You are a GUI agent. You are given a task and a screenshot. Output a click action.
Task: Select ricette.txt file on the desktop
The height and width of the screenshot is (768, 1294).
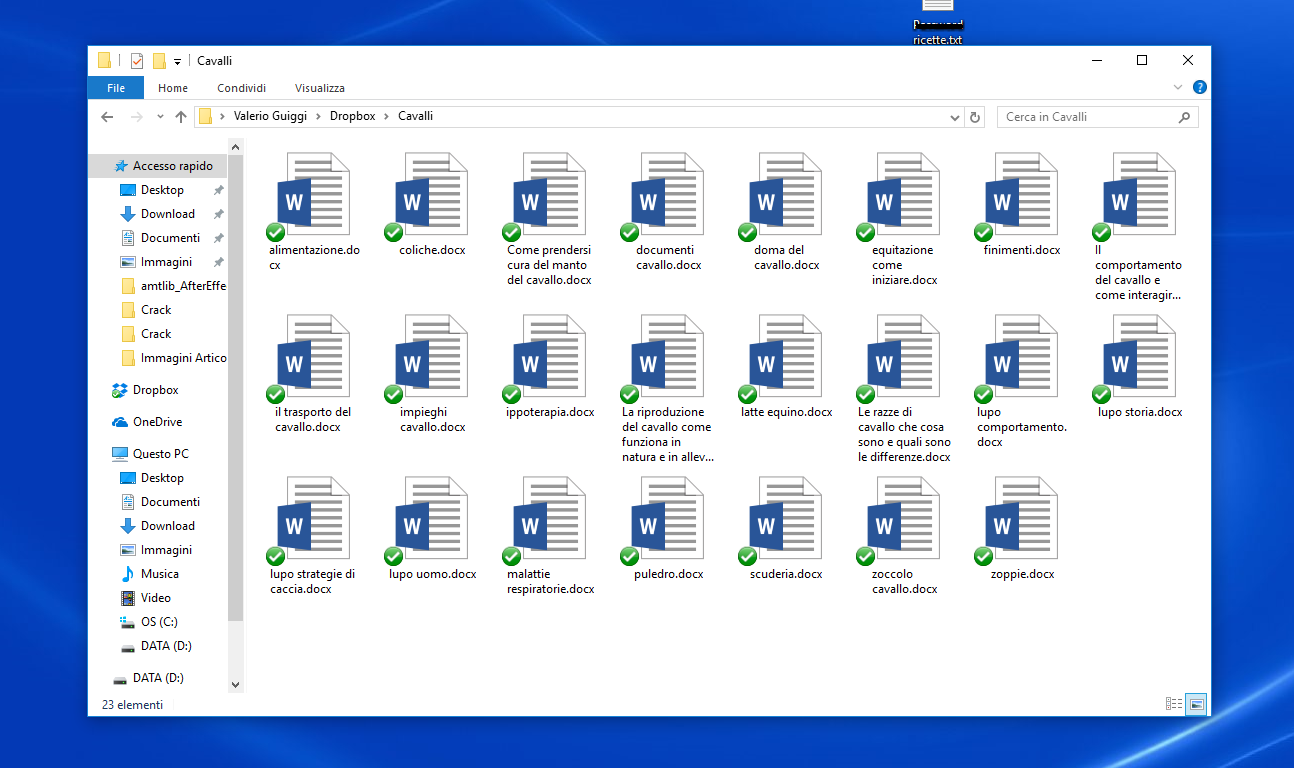(938, 22)
